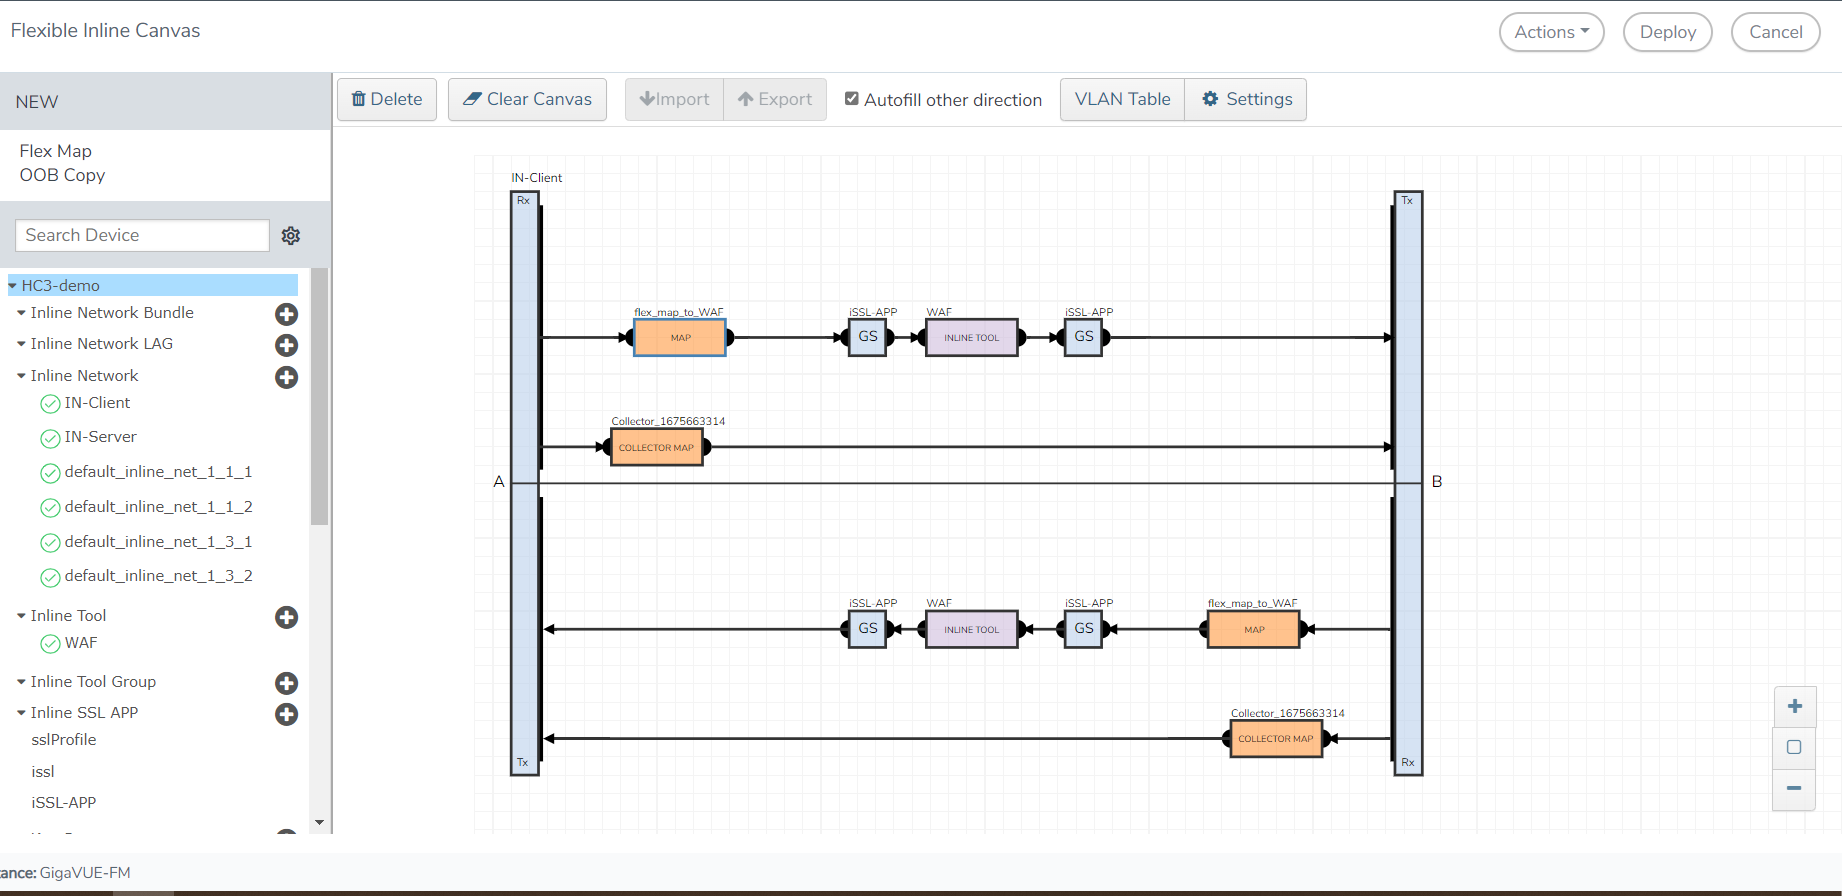Select the WAF inline tool
Screen dimensions: 1842x896
[81, 643]
